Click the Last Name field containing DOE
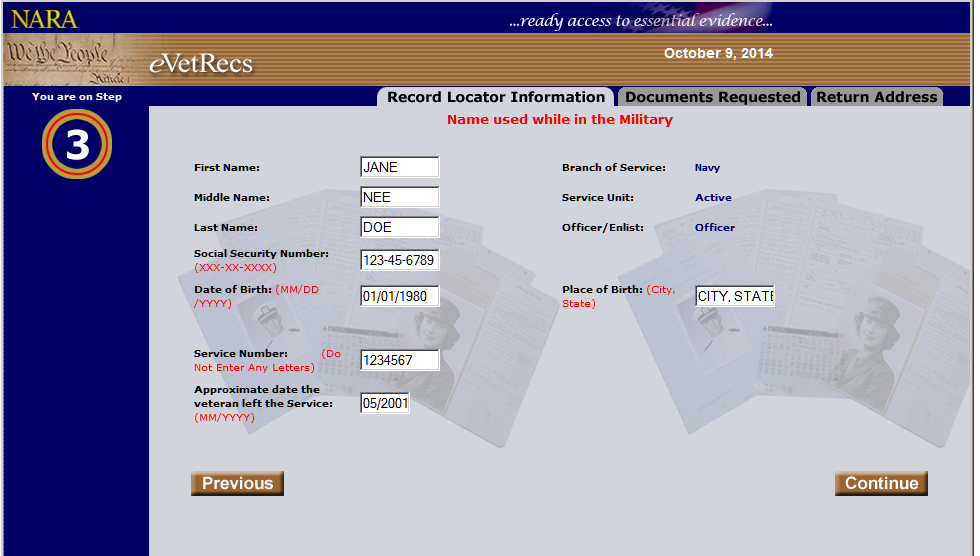Viewport: 980px width, 556px height. click(400, 227)
